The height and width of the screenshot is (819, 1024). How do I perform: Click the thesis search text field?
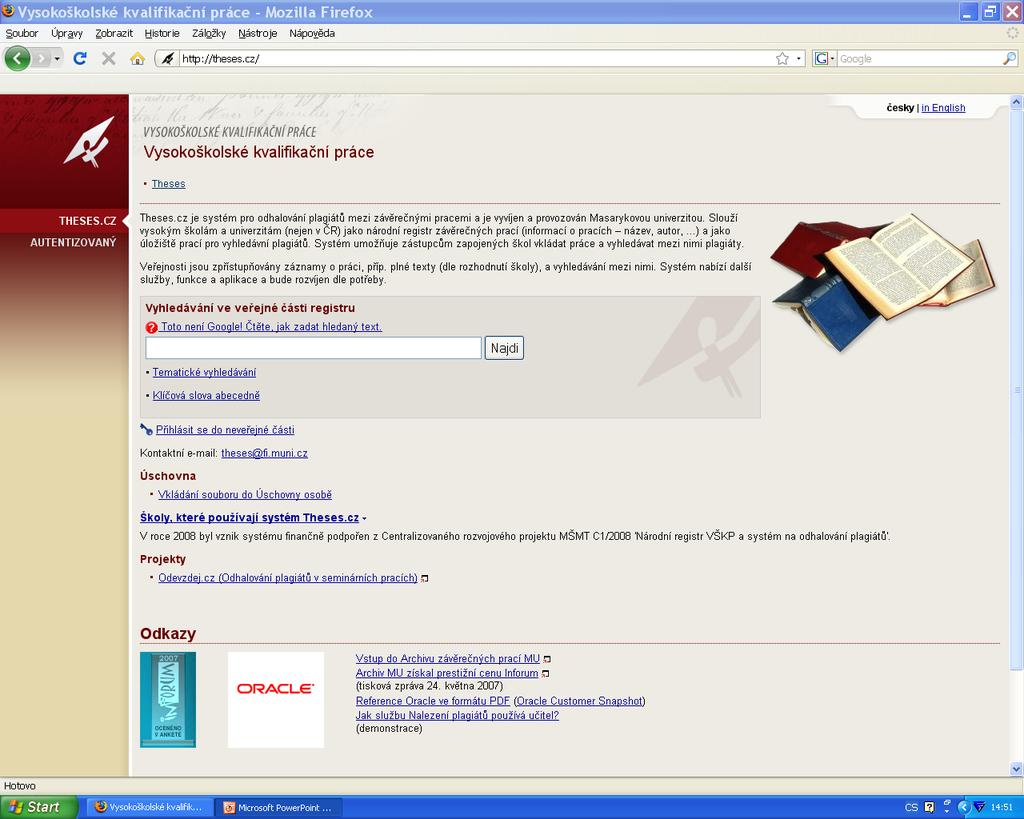click(313, 348)
